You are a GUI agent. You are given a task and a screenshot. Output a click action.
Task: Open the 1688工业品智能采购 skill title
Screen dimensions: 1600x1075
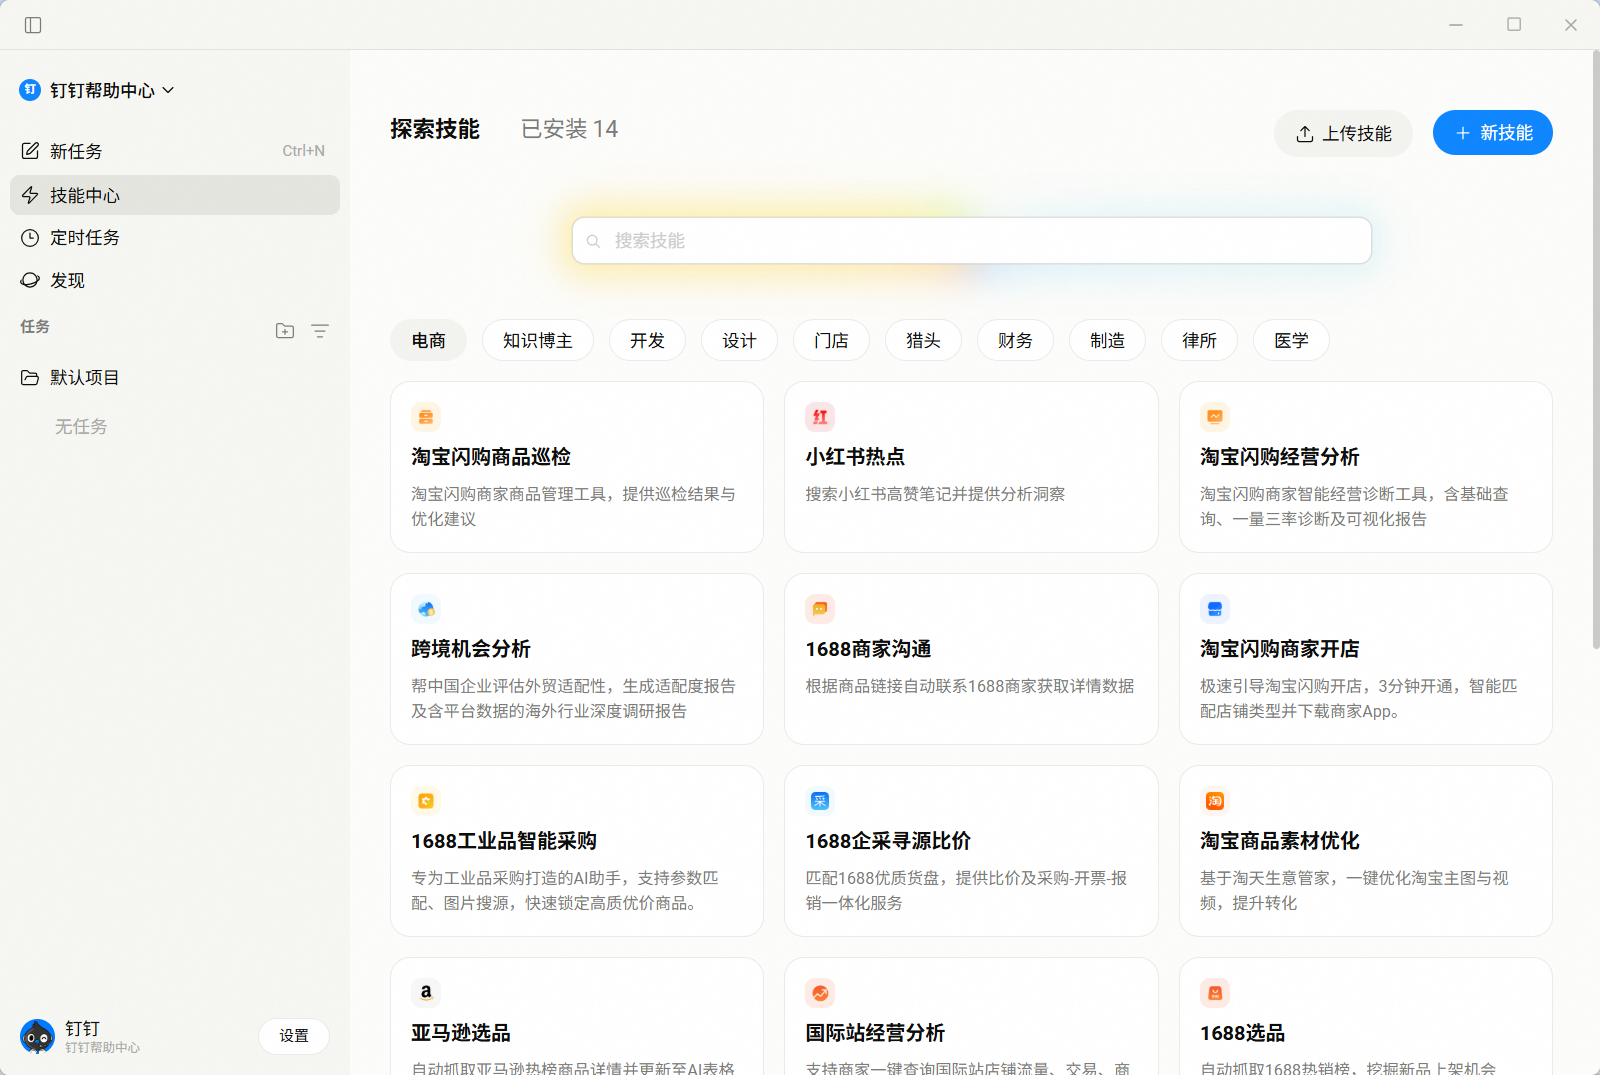coord(504,841)
